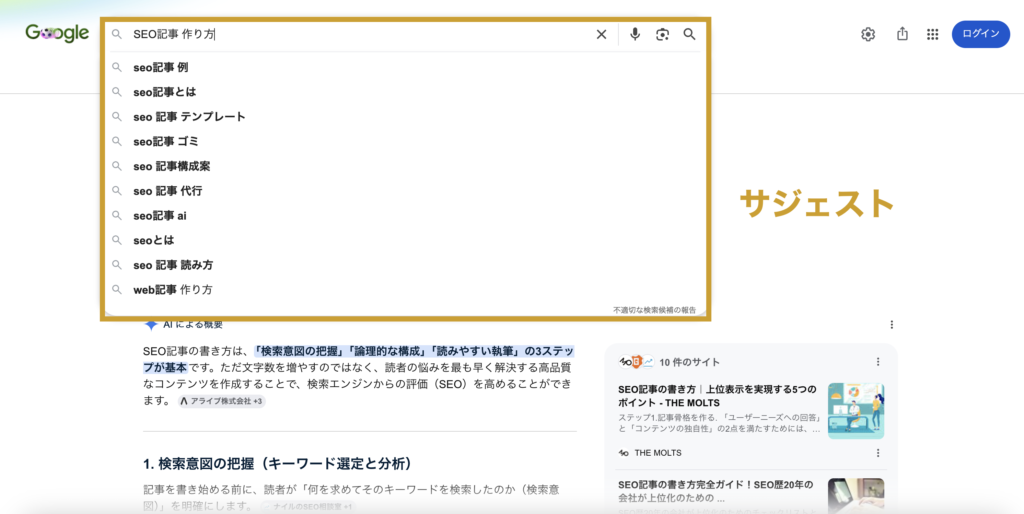
Task: Open the THE MOLTS article about 5つのポイント
Action: coord(717,396)
